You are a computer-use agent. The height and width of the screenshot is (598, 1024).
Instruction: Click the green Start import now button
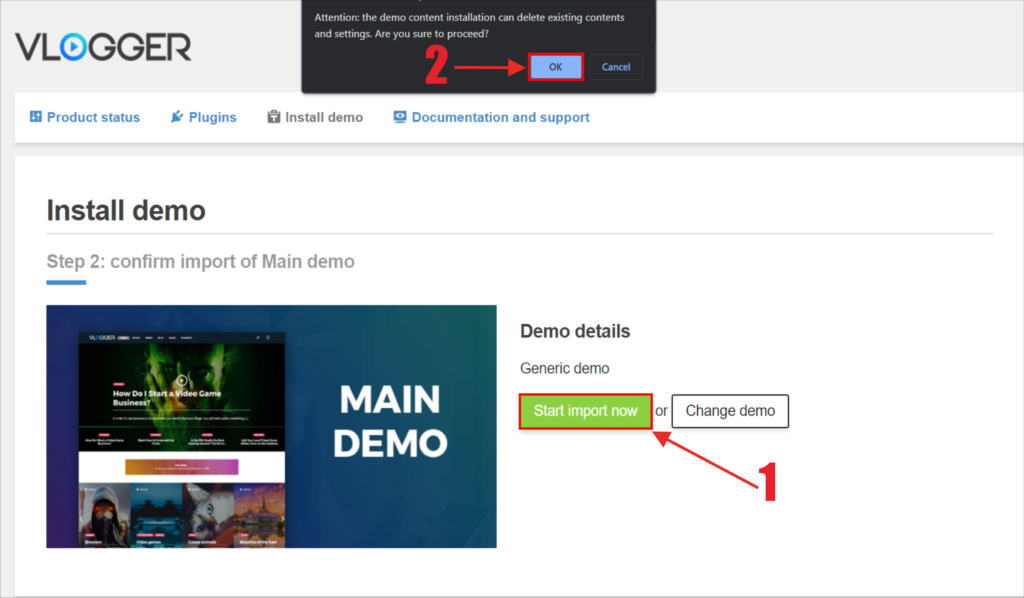(x=585, y=411)
